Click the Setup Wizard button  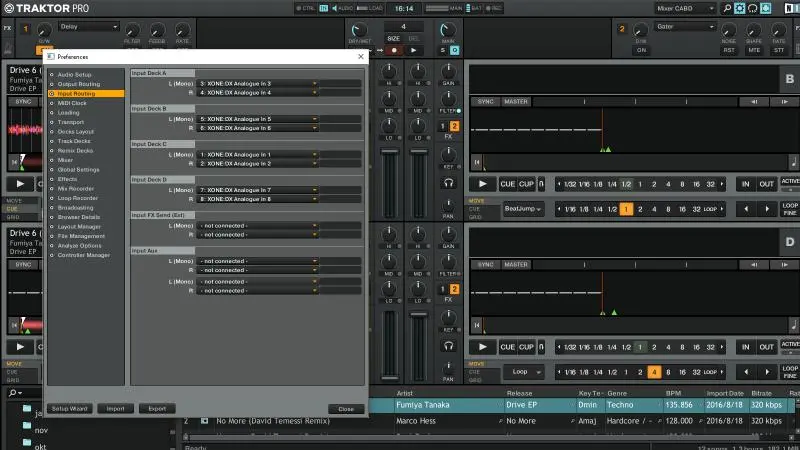pos(70,408)
